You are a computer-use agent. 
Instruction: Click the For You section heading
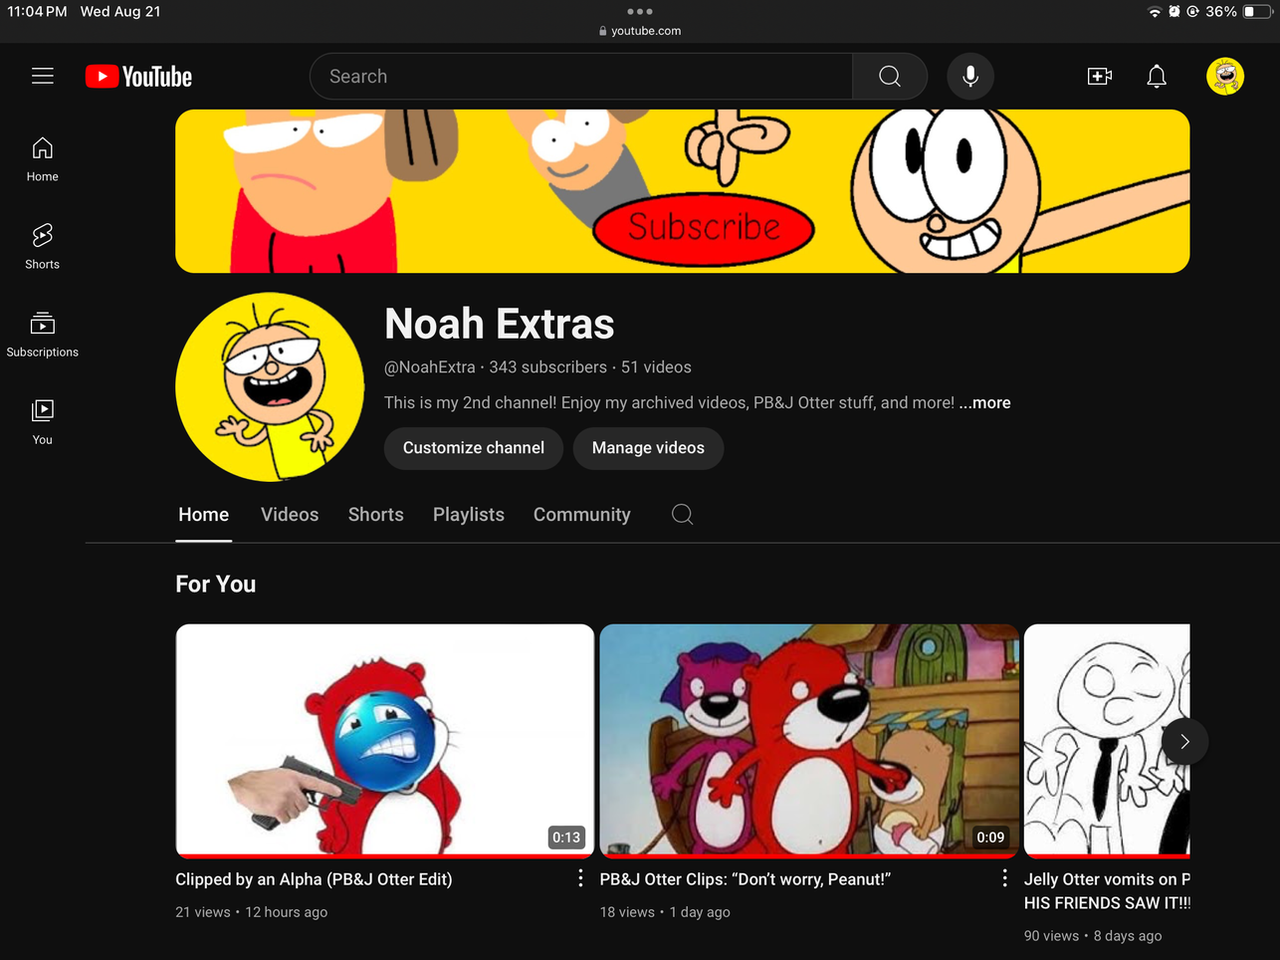tap(216, 584)
